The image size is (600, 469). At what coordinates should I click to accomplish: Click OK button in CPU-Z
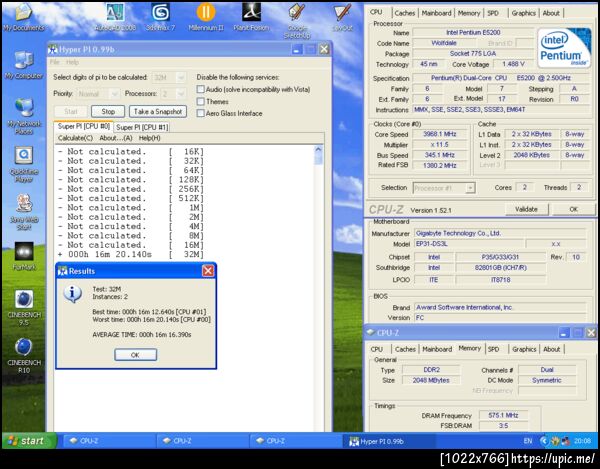(573, 209)
